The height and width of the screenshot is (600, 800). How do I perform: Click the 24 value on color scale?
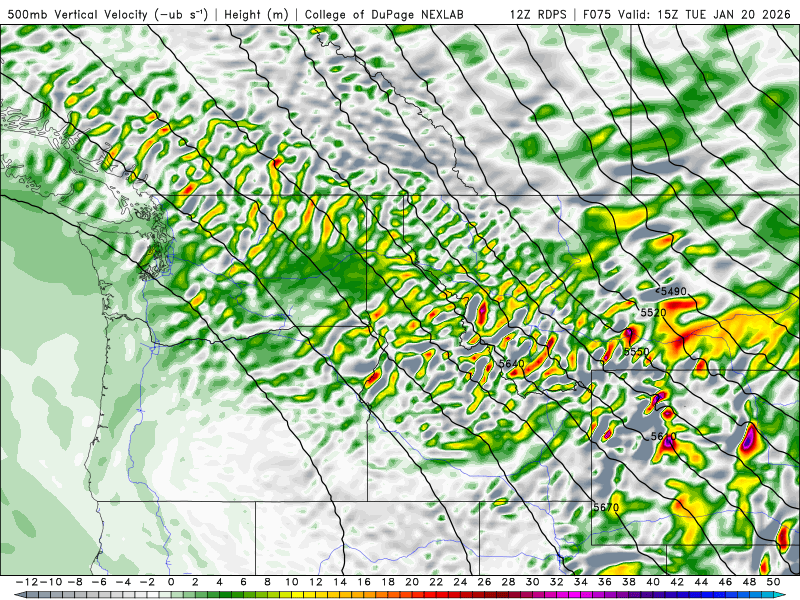[x=460, y=582]
